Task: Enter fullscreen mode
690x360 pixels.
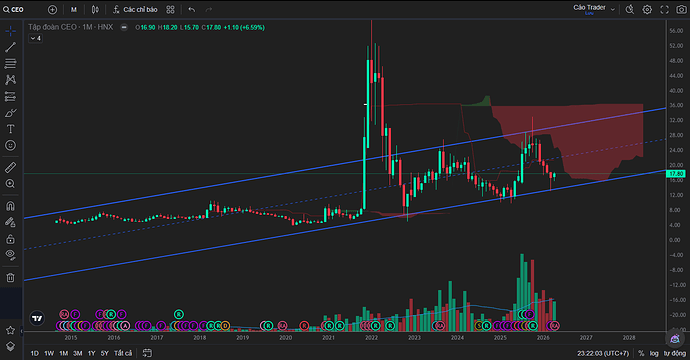Action: [x=664, y=9]
